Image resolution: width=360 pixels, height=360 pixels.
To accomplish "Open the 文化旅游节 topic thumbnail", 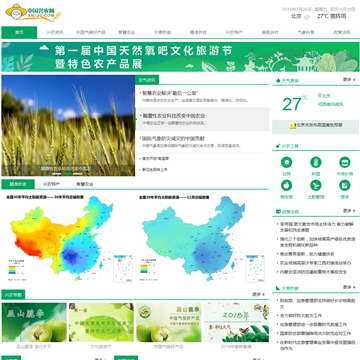I will pyautogui.click(x=101, y=322).
